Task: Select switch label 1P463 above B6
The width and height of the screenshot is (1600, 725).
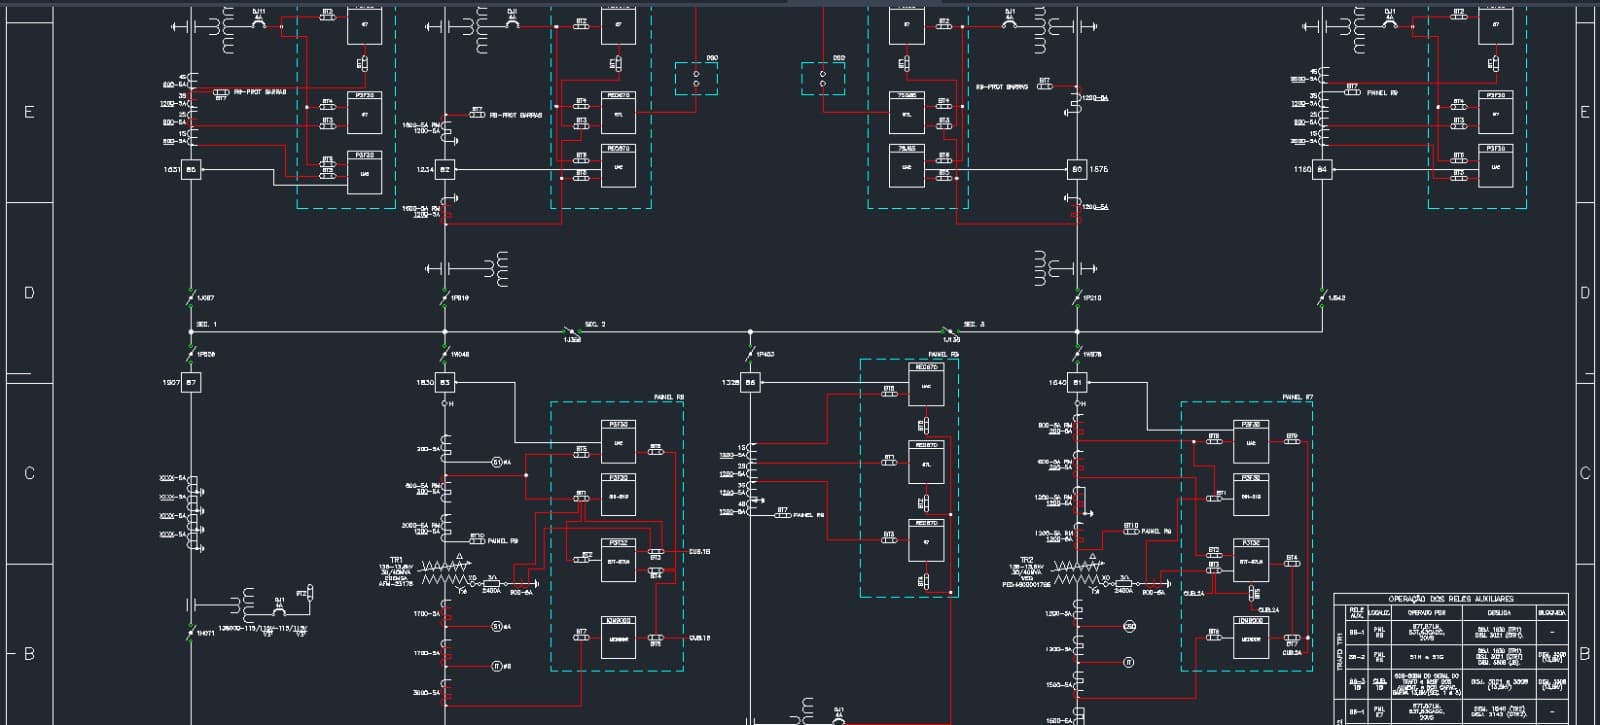Action: click(765, 354)
